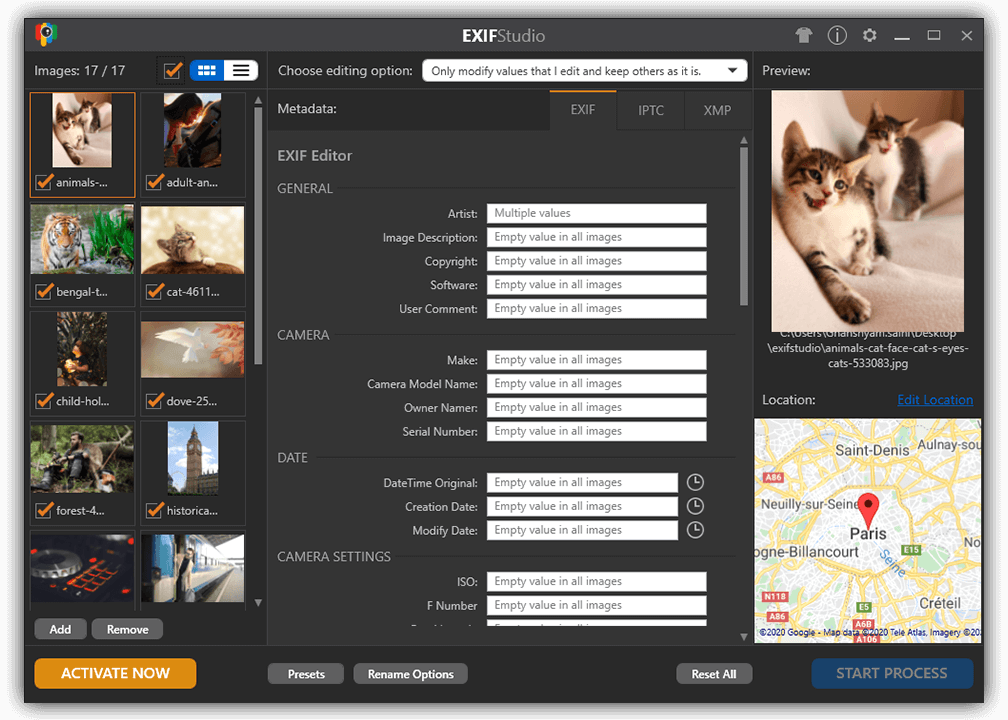The height and width of the screenshot is (720, 1008).
Task: Open clock picker for Creation Date
Action: tap(695, 506)
